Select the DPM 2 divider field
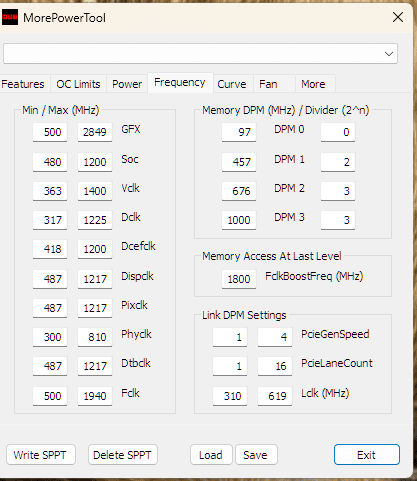Image resolution: width=417 pixels, height=481 pixels. pos(338,191)
